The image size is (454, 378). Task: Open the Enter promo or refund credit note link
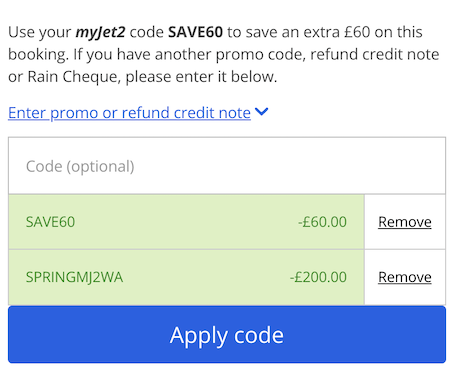tap(129, 113)
